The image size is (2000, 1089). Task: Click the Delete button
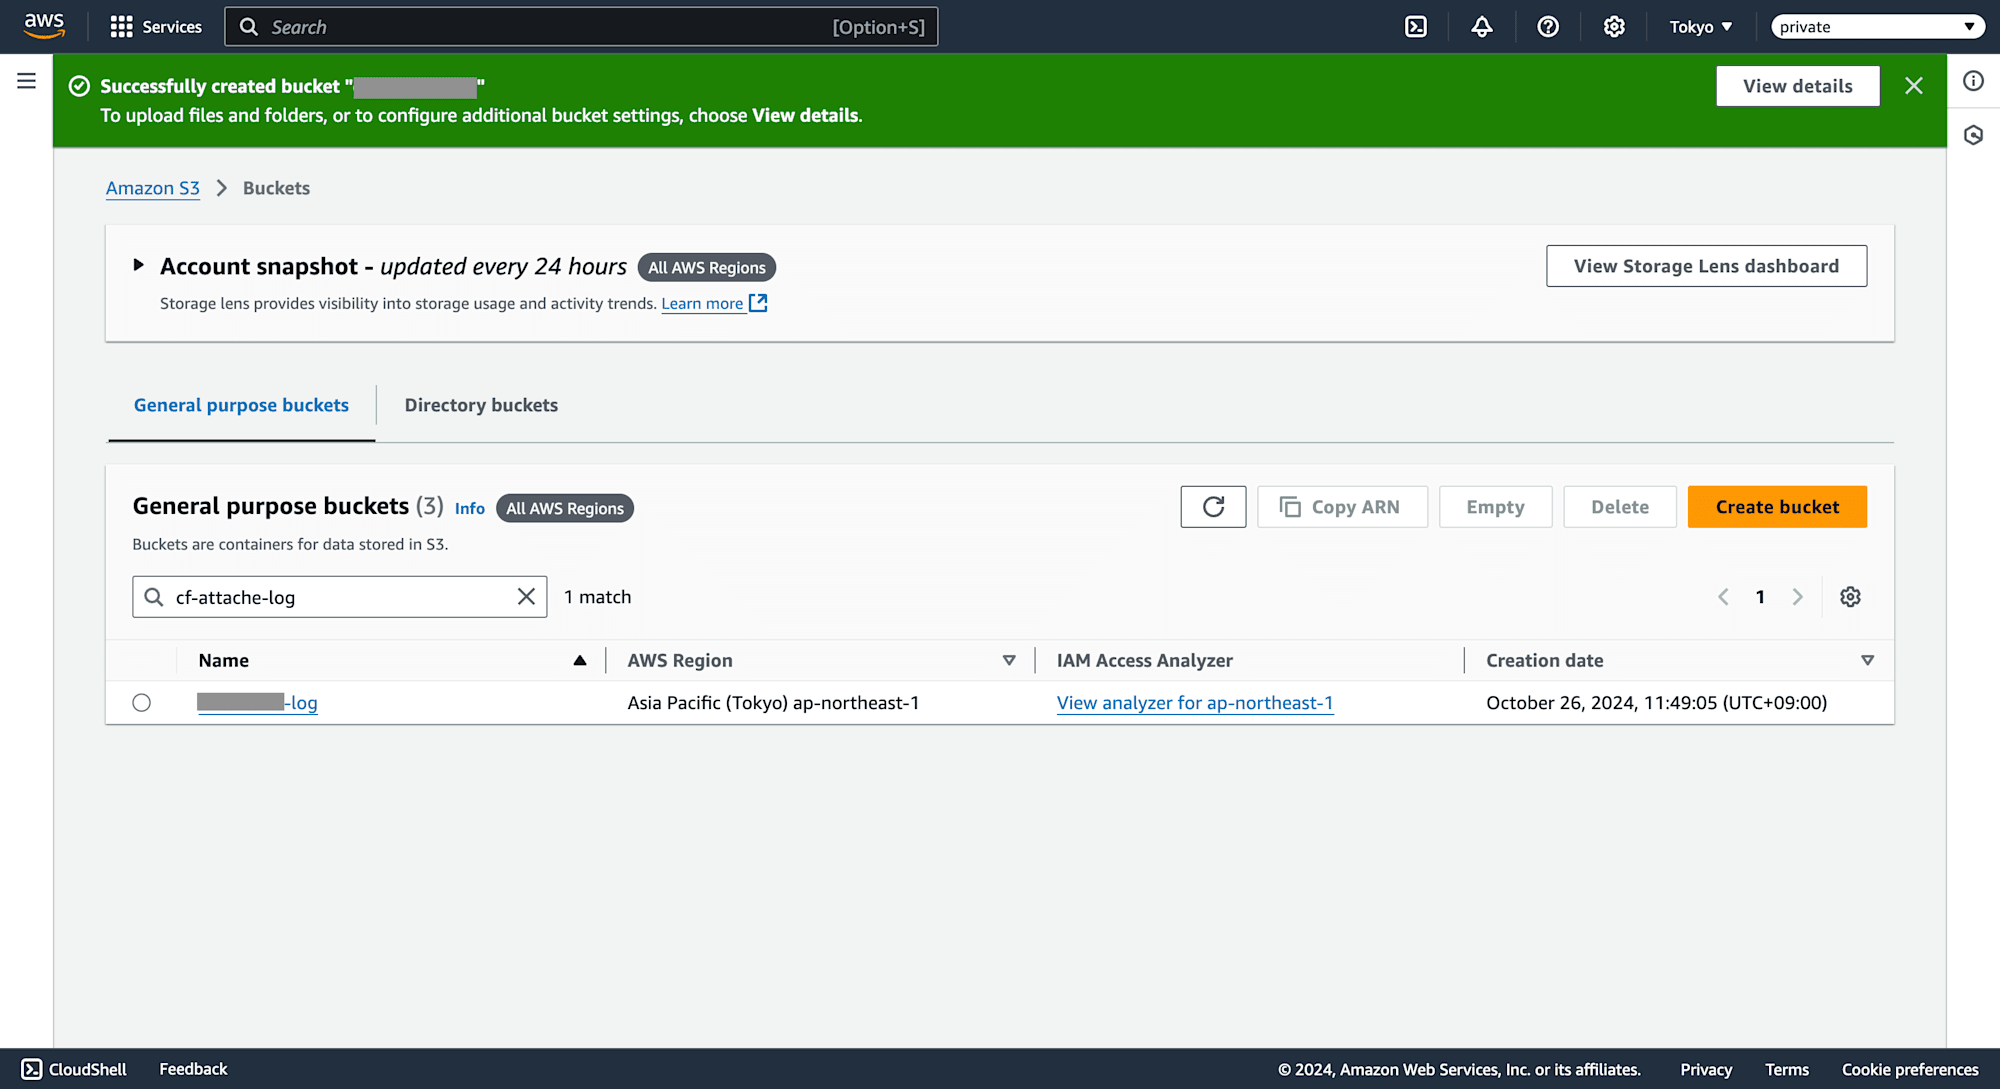click(1620, 507)
